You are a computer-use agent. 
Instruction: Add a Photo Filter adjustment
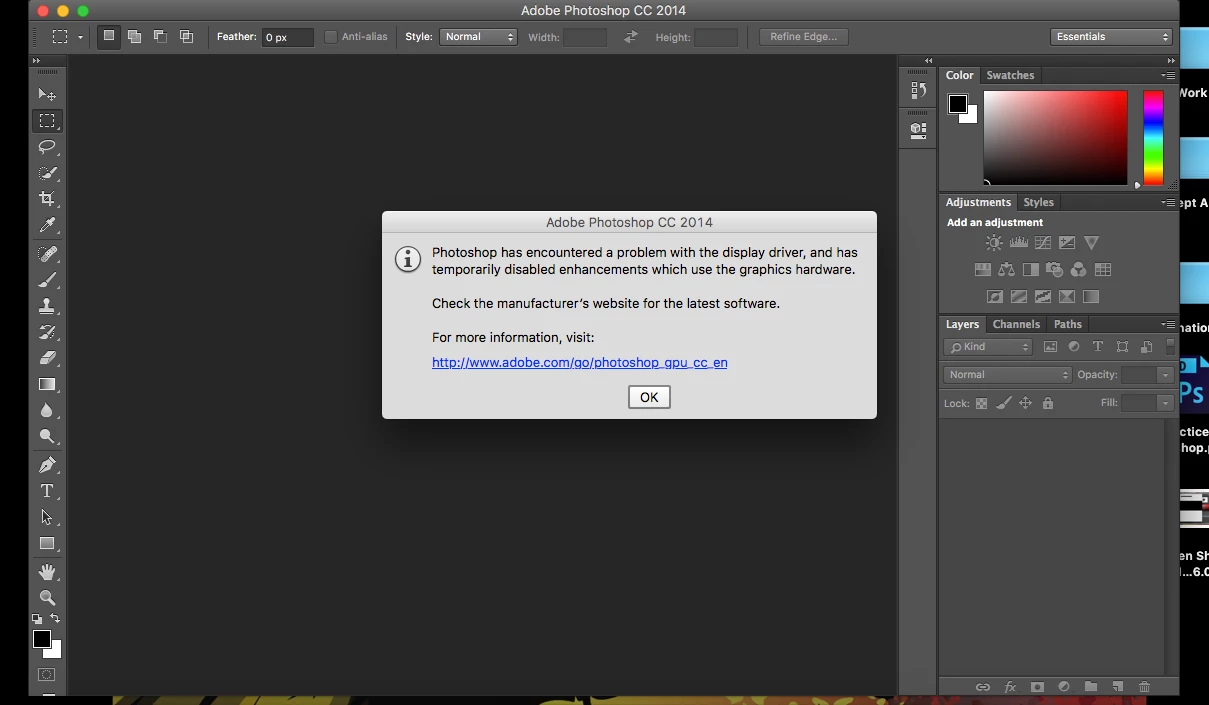(1054, 270)
